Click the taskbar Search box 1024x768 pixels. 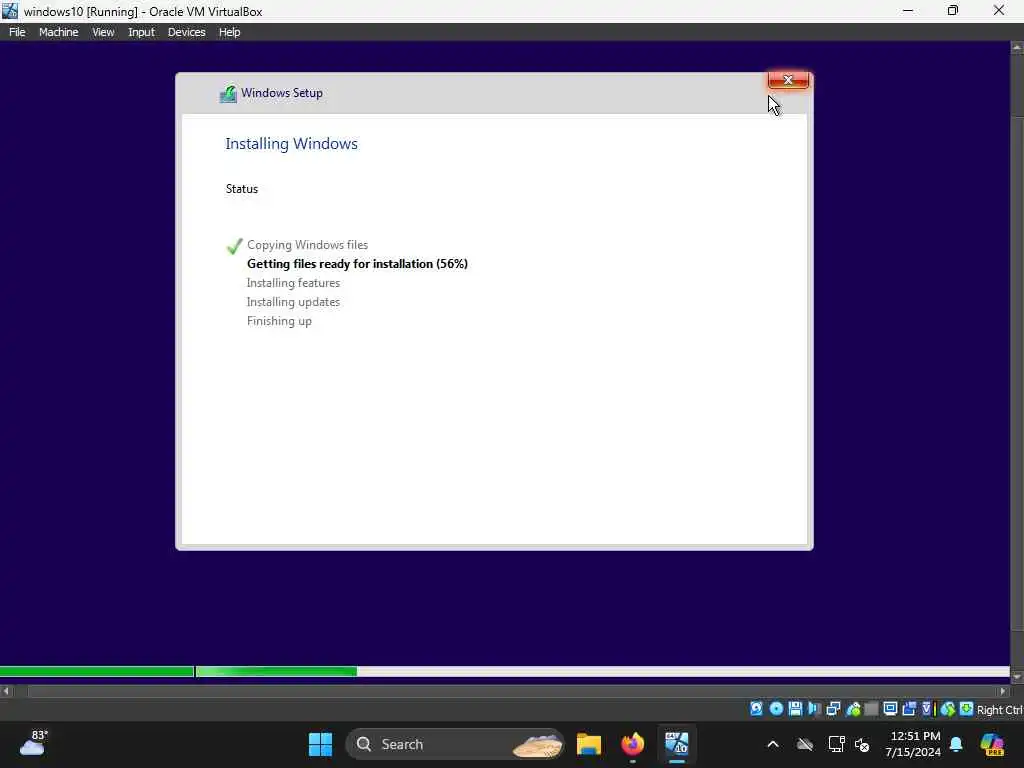[x=455, y=744]
